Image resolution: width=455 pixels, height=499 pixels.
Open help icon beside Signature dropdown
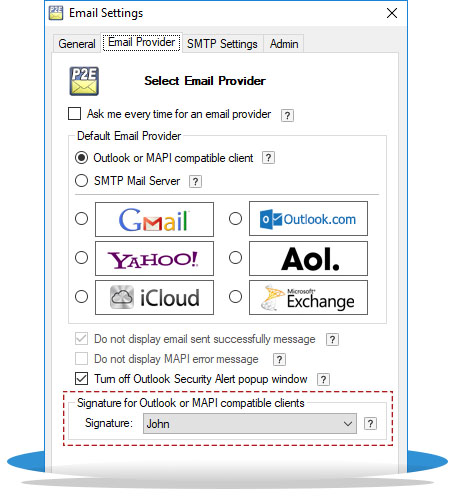tap(370, 424)
